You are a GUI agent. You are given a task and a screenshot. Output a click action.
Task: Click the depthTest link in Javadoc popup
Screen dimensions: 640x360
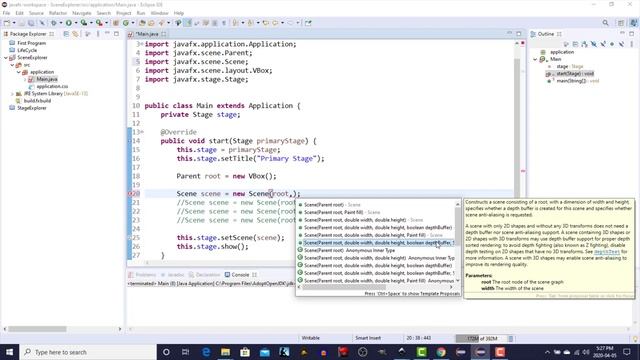[607, 252]
